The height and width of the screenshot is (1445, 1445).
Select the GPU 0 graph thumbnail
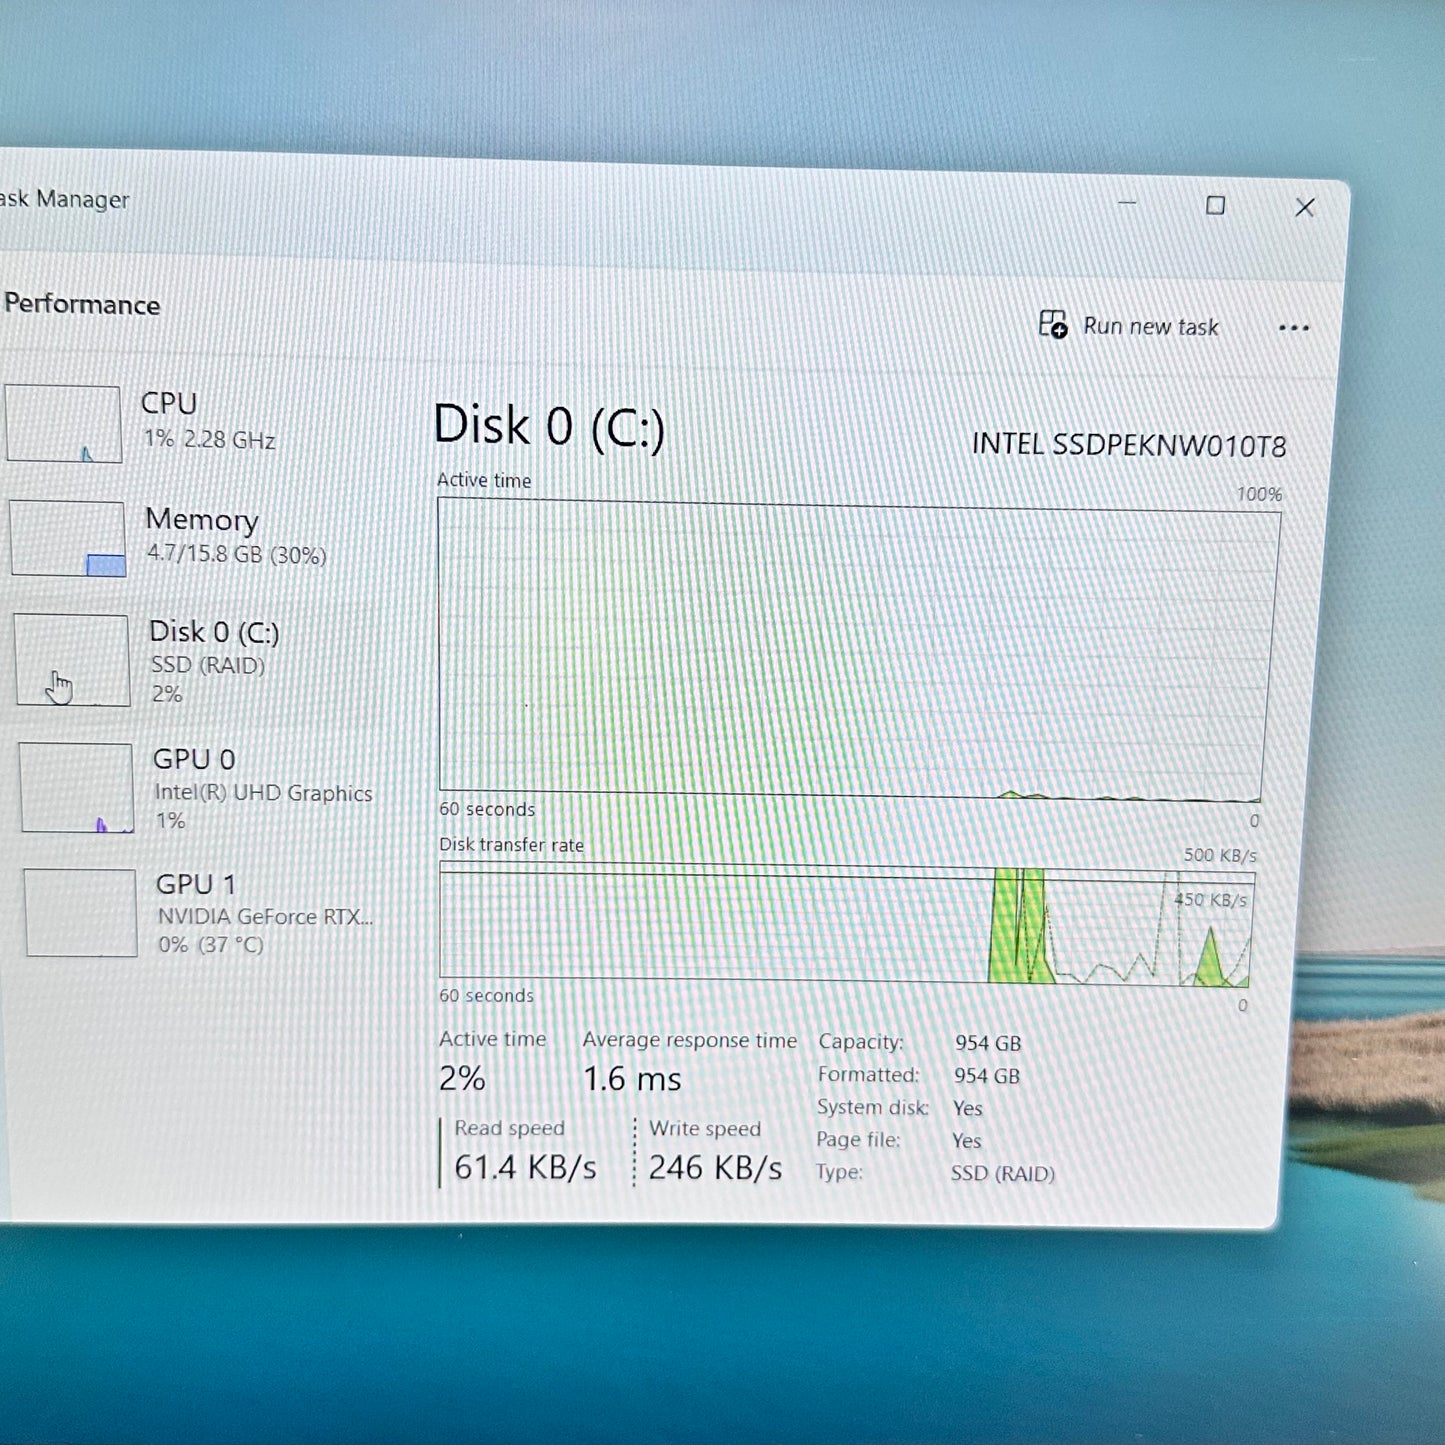pos(77,788)
